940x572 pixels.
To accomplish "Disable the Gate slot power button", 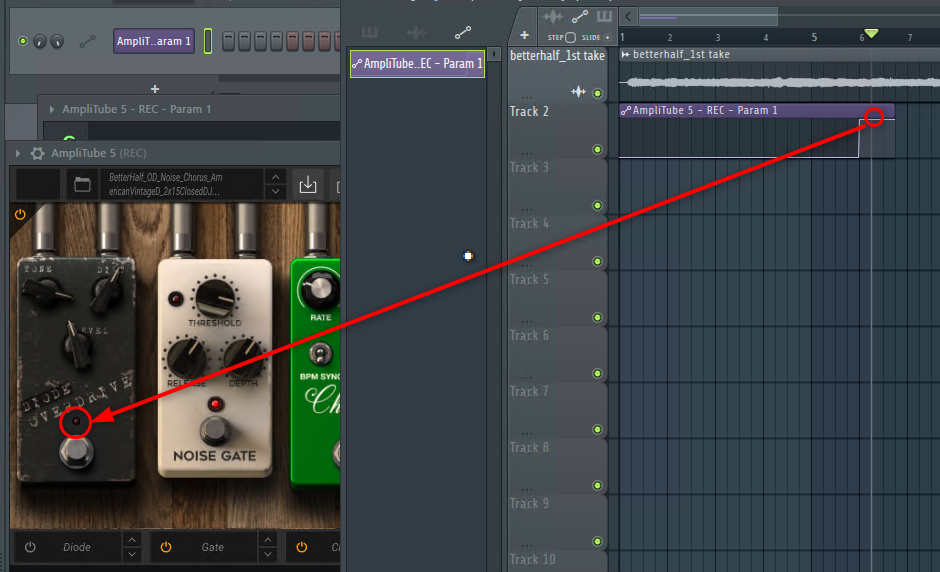I will (x=166, y=547).
